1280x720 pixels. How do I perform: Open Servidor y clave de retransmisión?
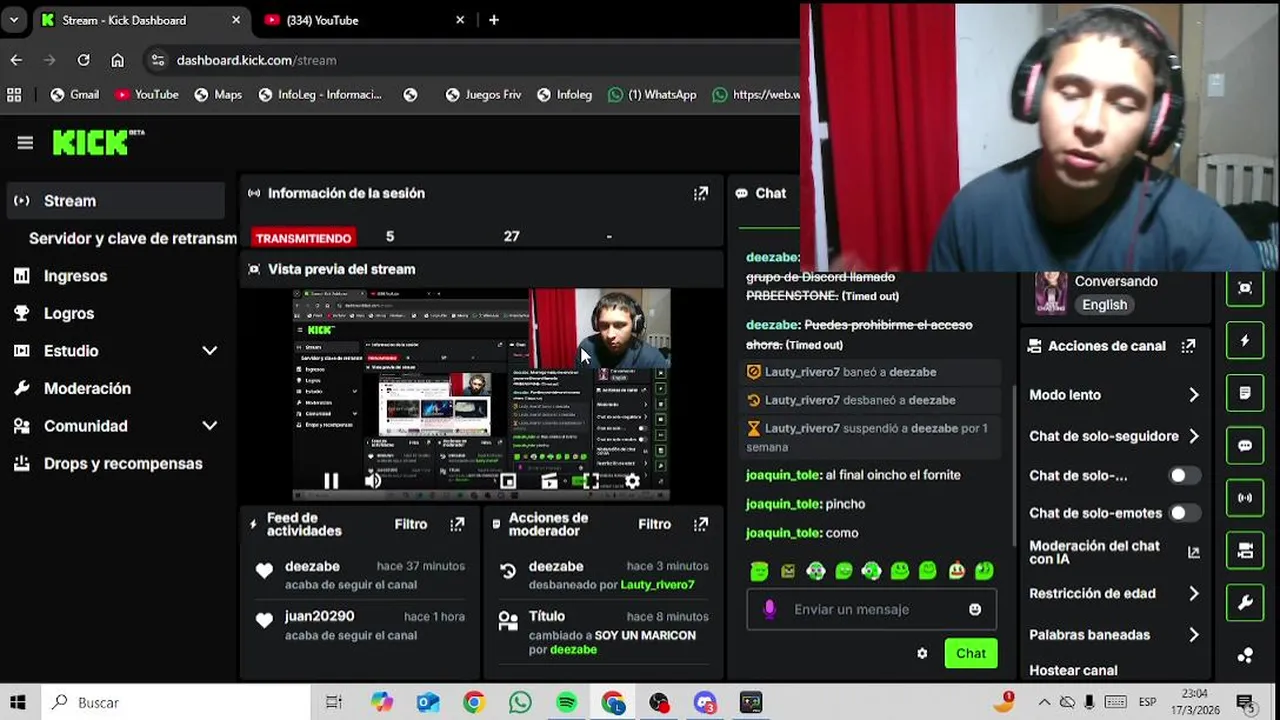pos(132,238)
